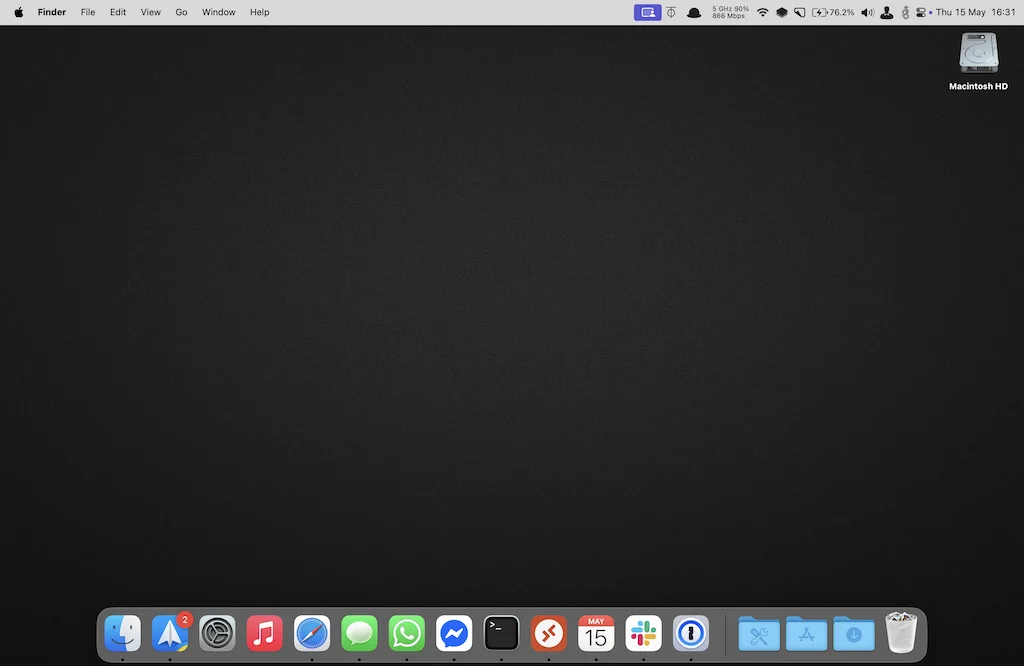The image size is (1024, 666).
Task: Open the volume control in menu bar
Action: pyautogui.click(x=867, y=12)
